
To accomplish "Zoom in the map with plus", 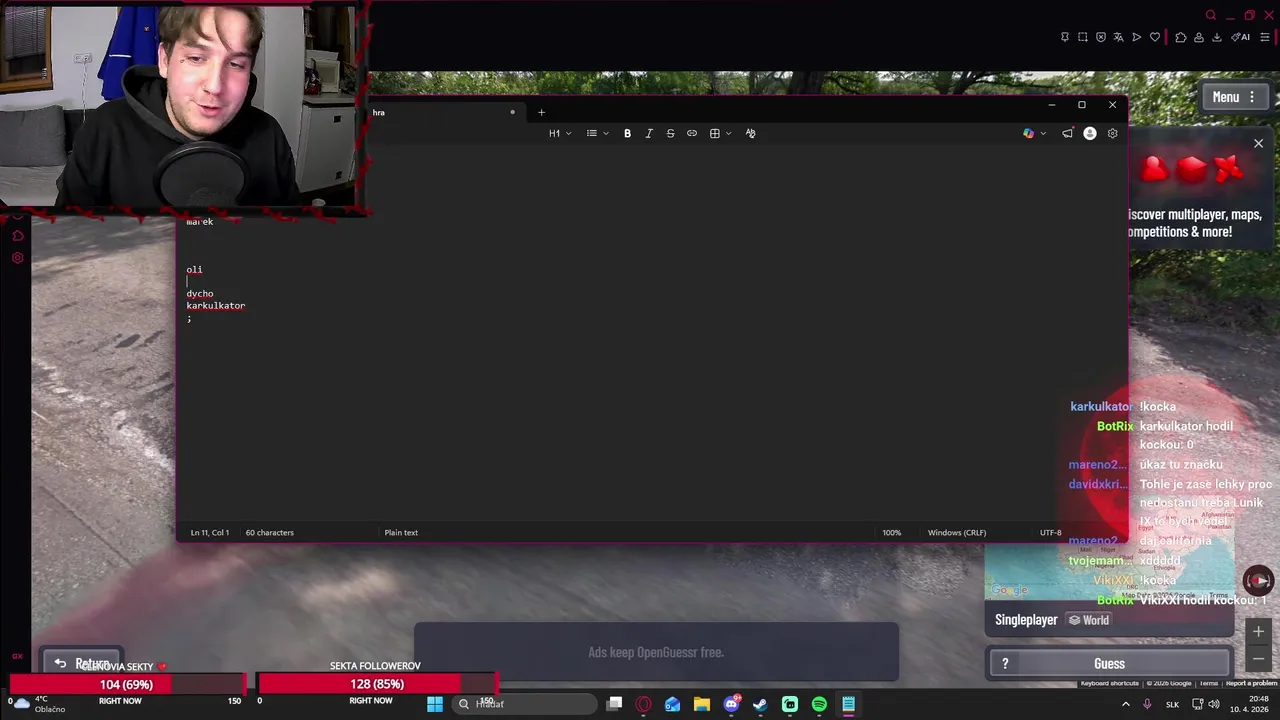I will coord(1259,631).
